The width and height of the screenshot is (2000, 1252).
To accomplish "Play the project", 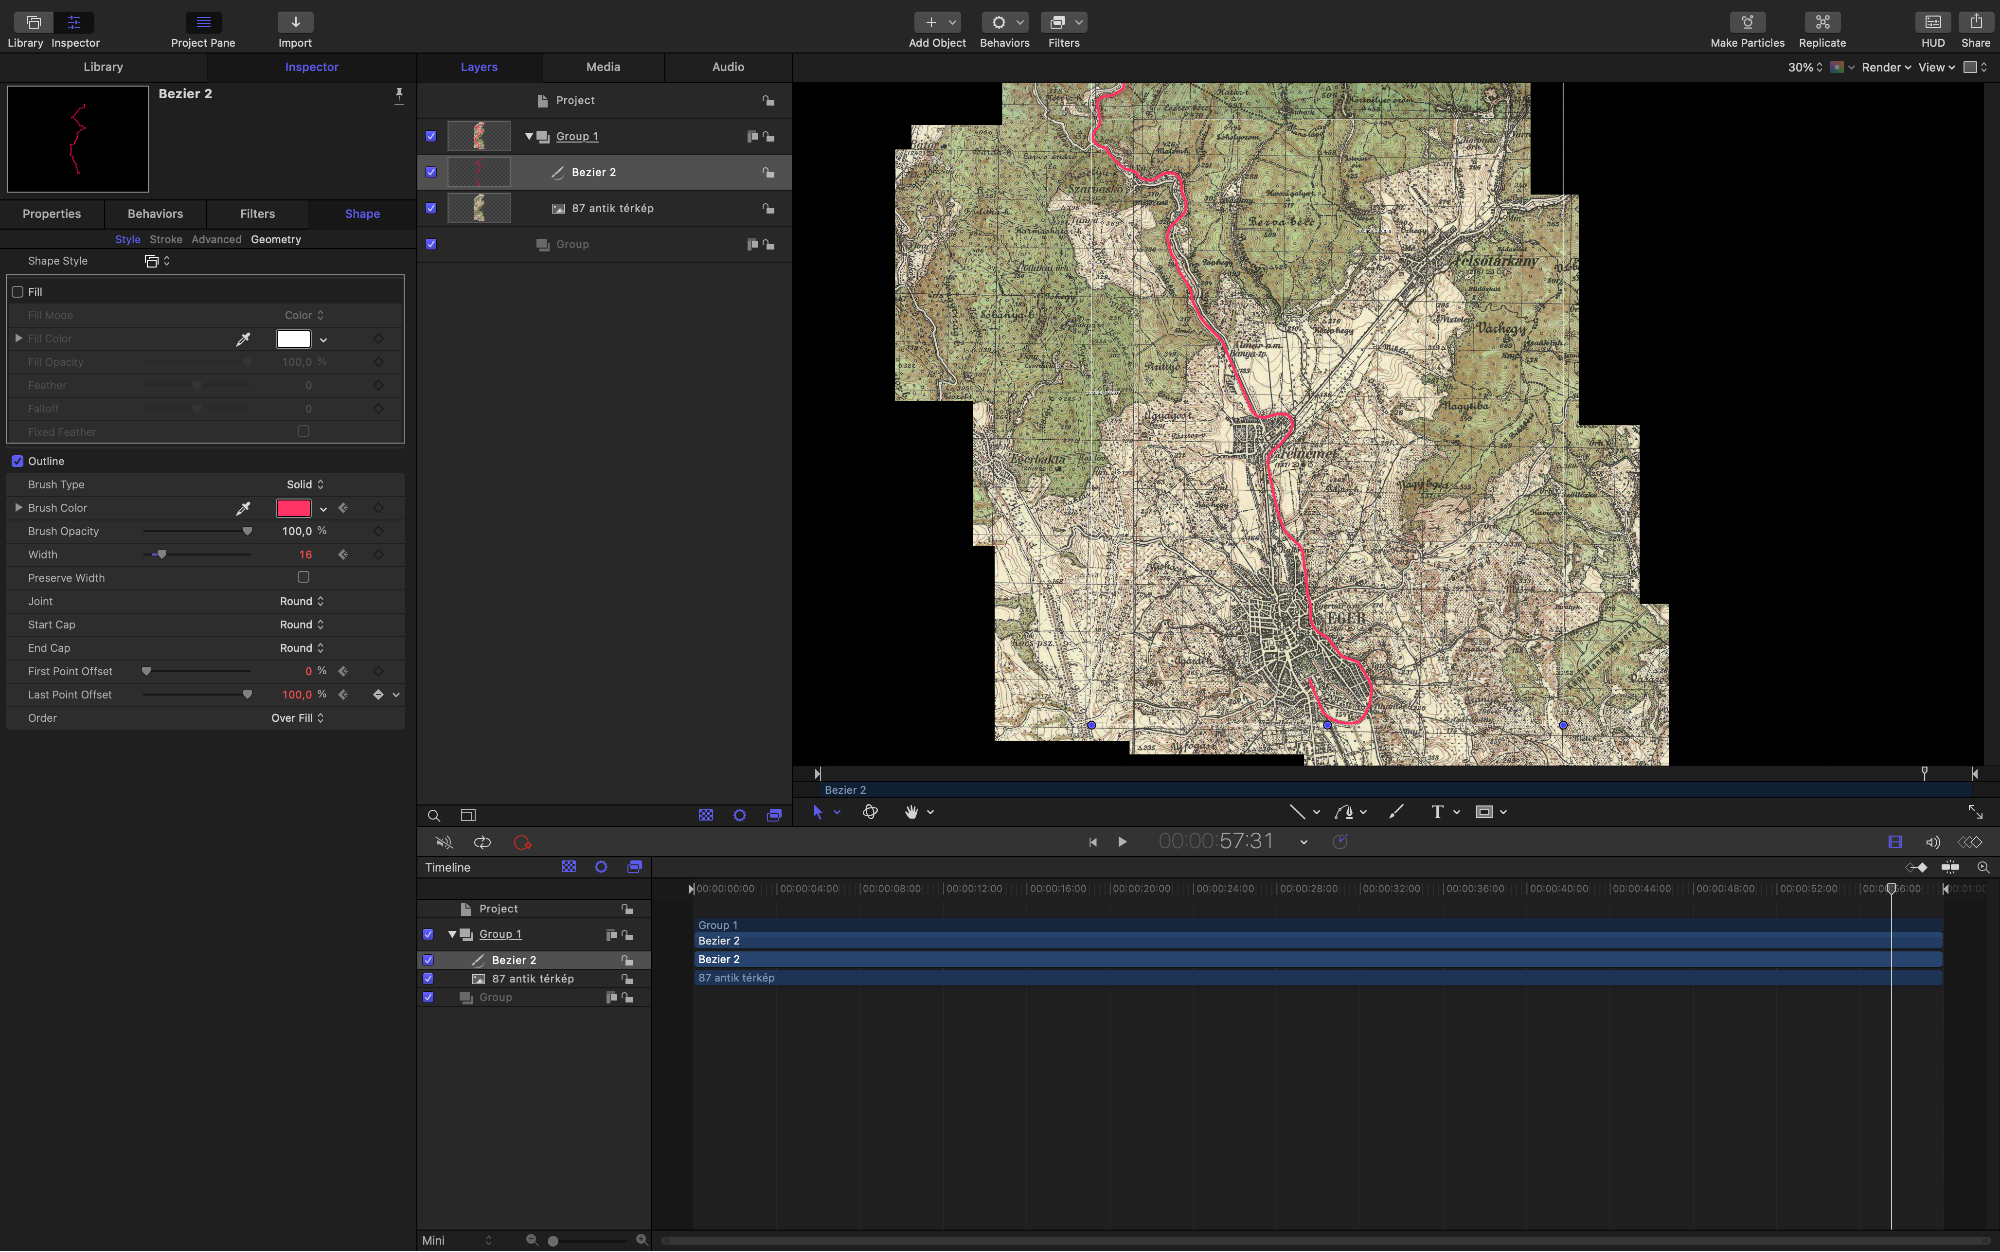I will (x=1122, y=842).
